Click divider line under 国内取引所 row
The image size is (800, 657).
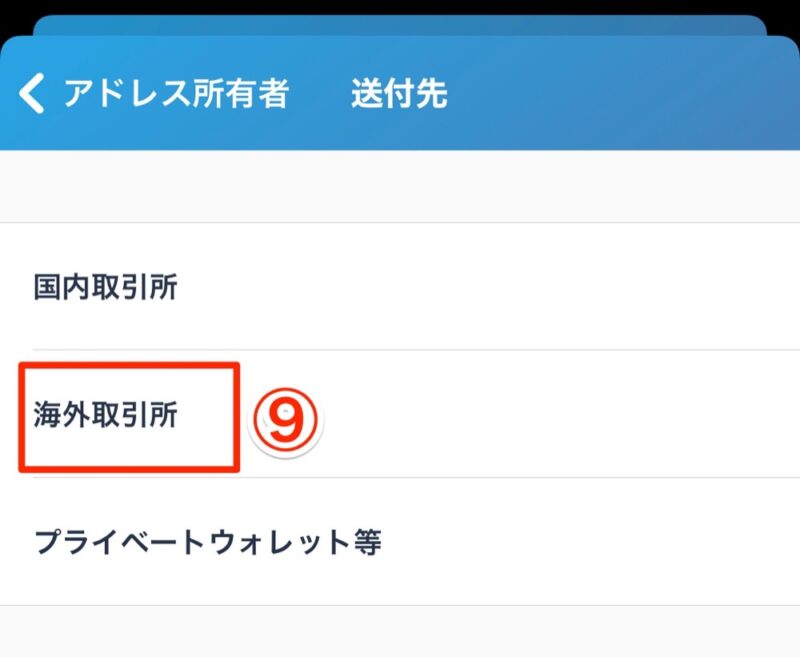pos(416,350)
